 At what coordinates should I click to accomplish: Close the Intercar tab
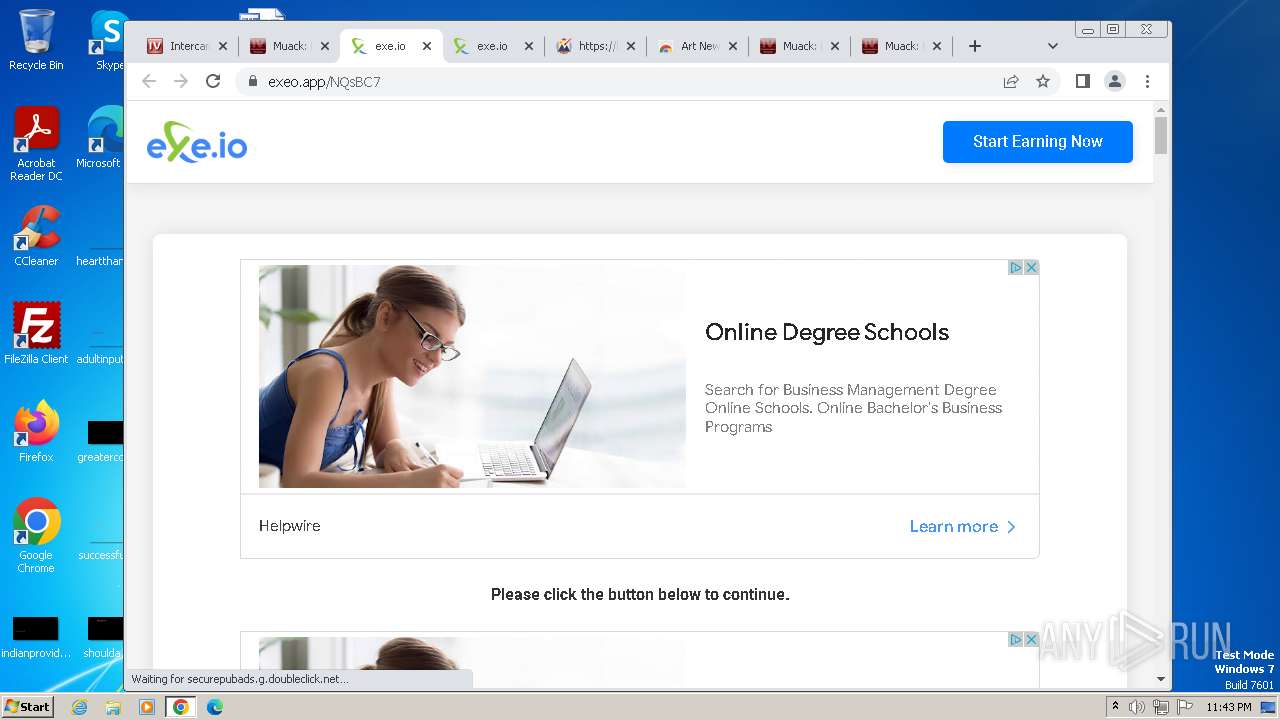click(223, 46)
